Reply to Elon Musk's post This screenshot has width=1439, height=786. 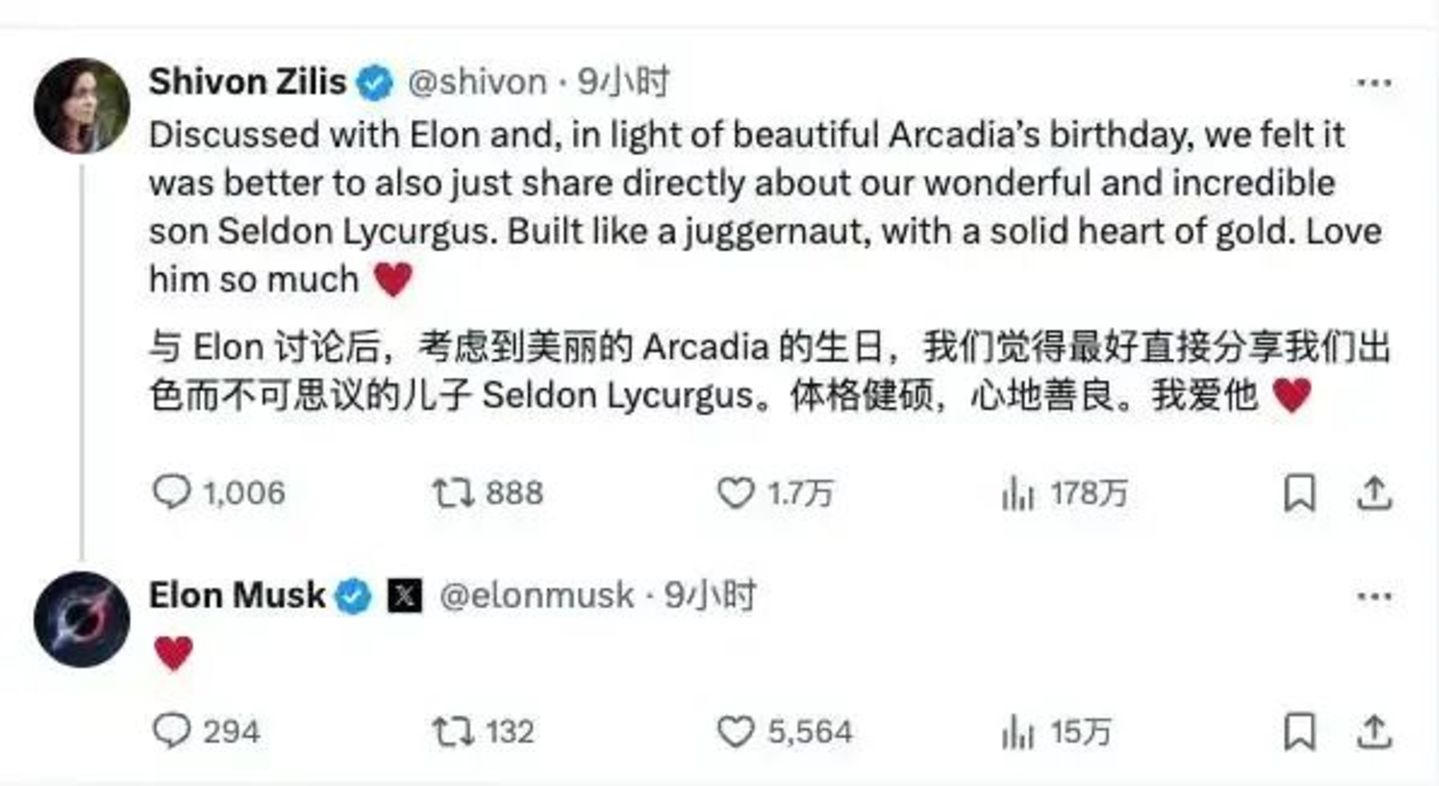[172, 732]
